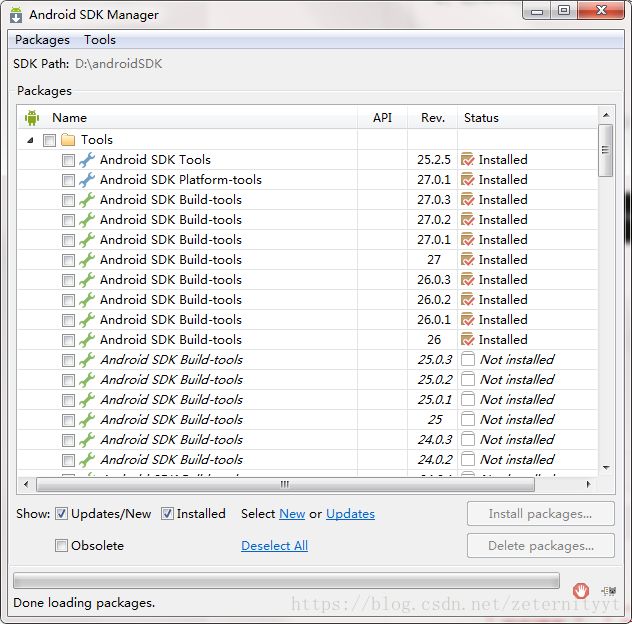Click the Delete packages button
Image resolution: width=632 pixels, height=624 pixels.
tap(541, 546)
